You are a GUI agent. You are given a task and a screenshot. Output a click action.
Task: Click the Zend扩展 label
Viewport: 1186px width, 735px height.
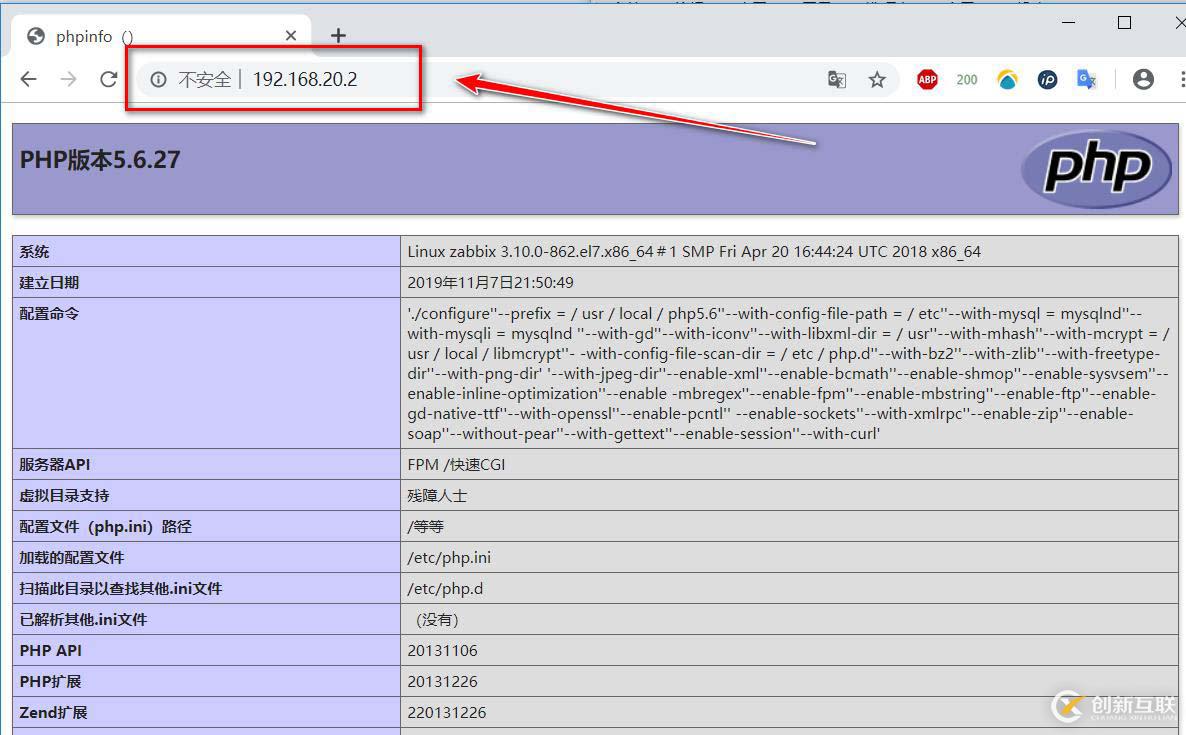click(x=53, y=713)
